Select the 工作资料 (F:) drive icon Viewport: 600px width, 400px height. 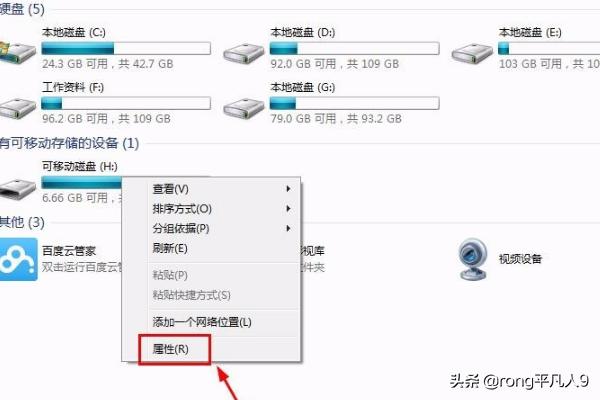pos(17,109)
